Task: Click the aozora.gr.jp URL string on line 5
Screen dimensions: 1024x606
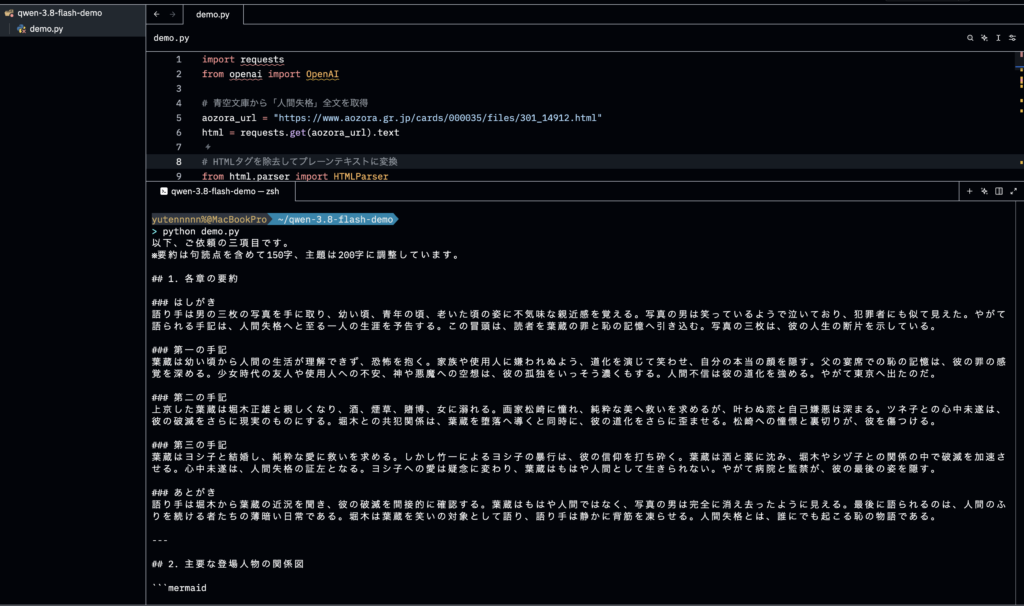Action: coord(438,118)
